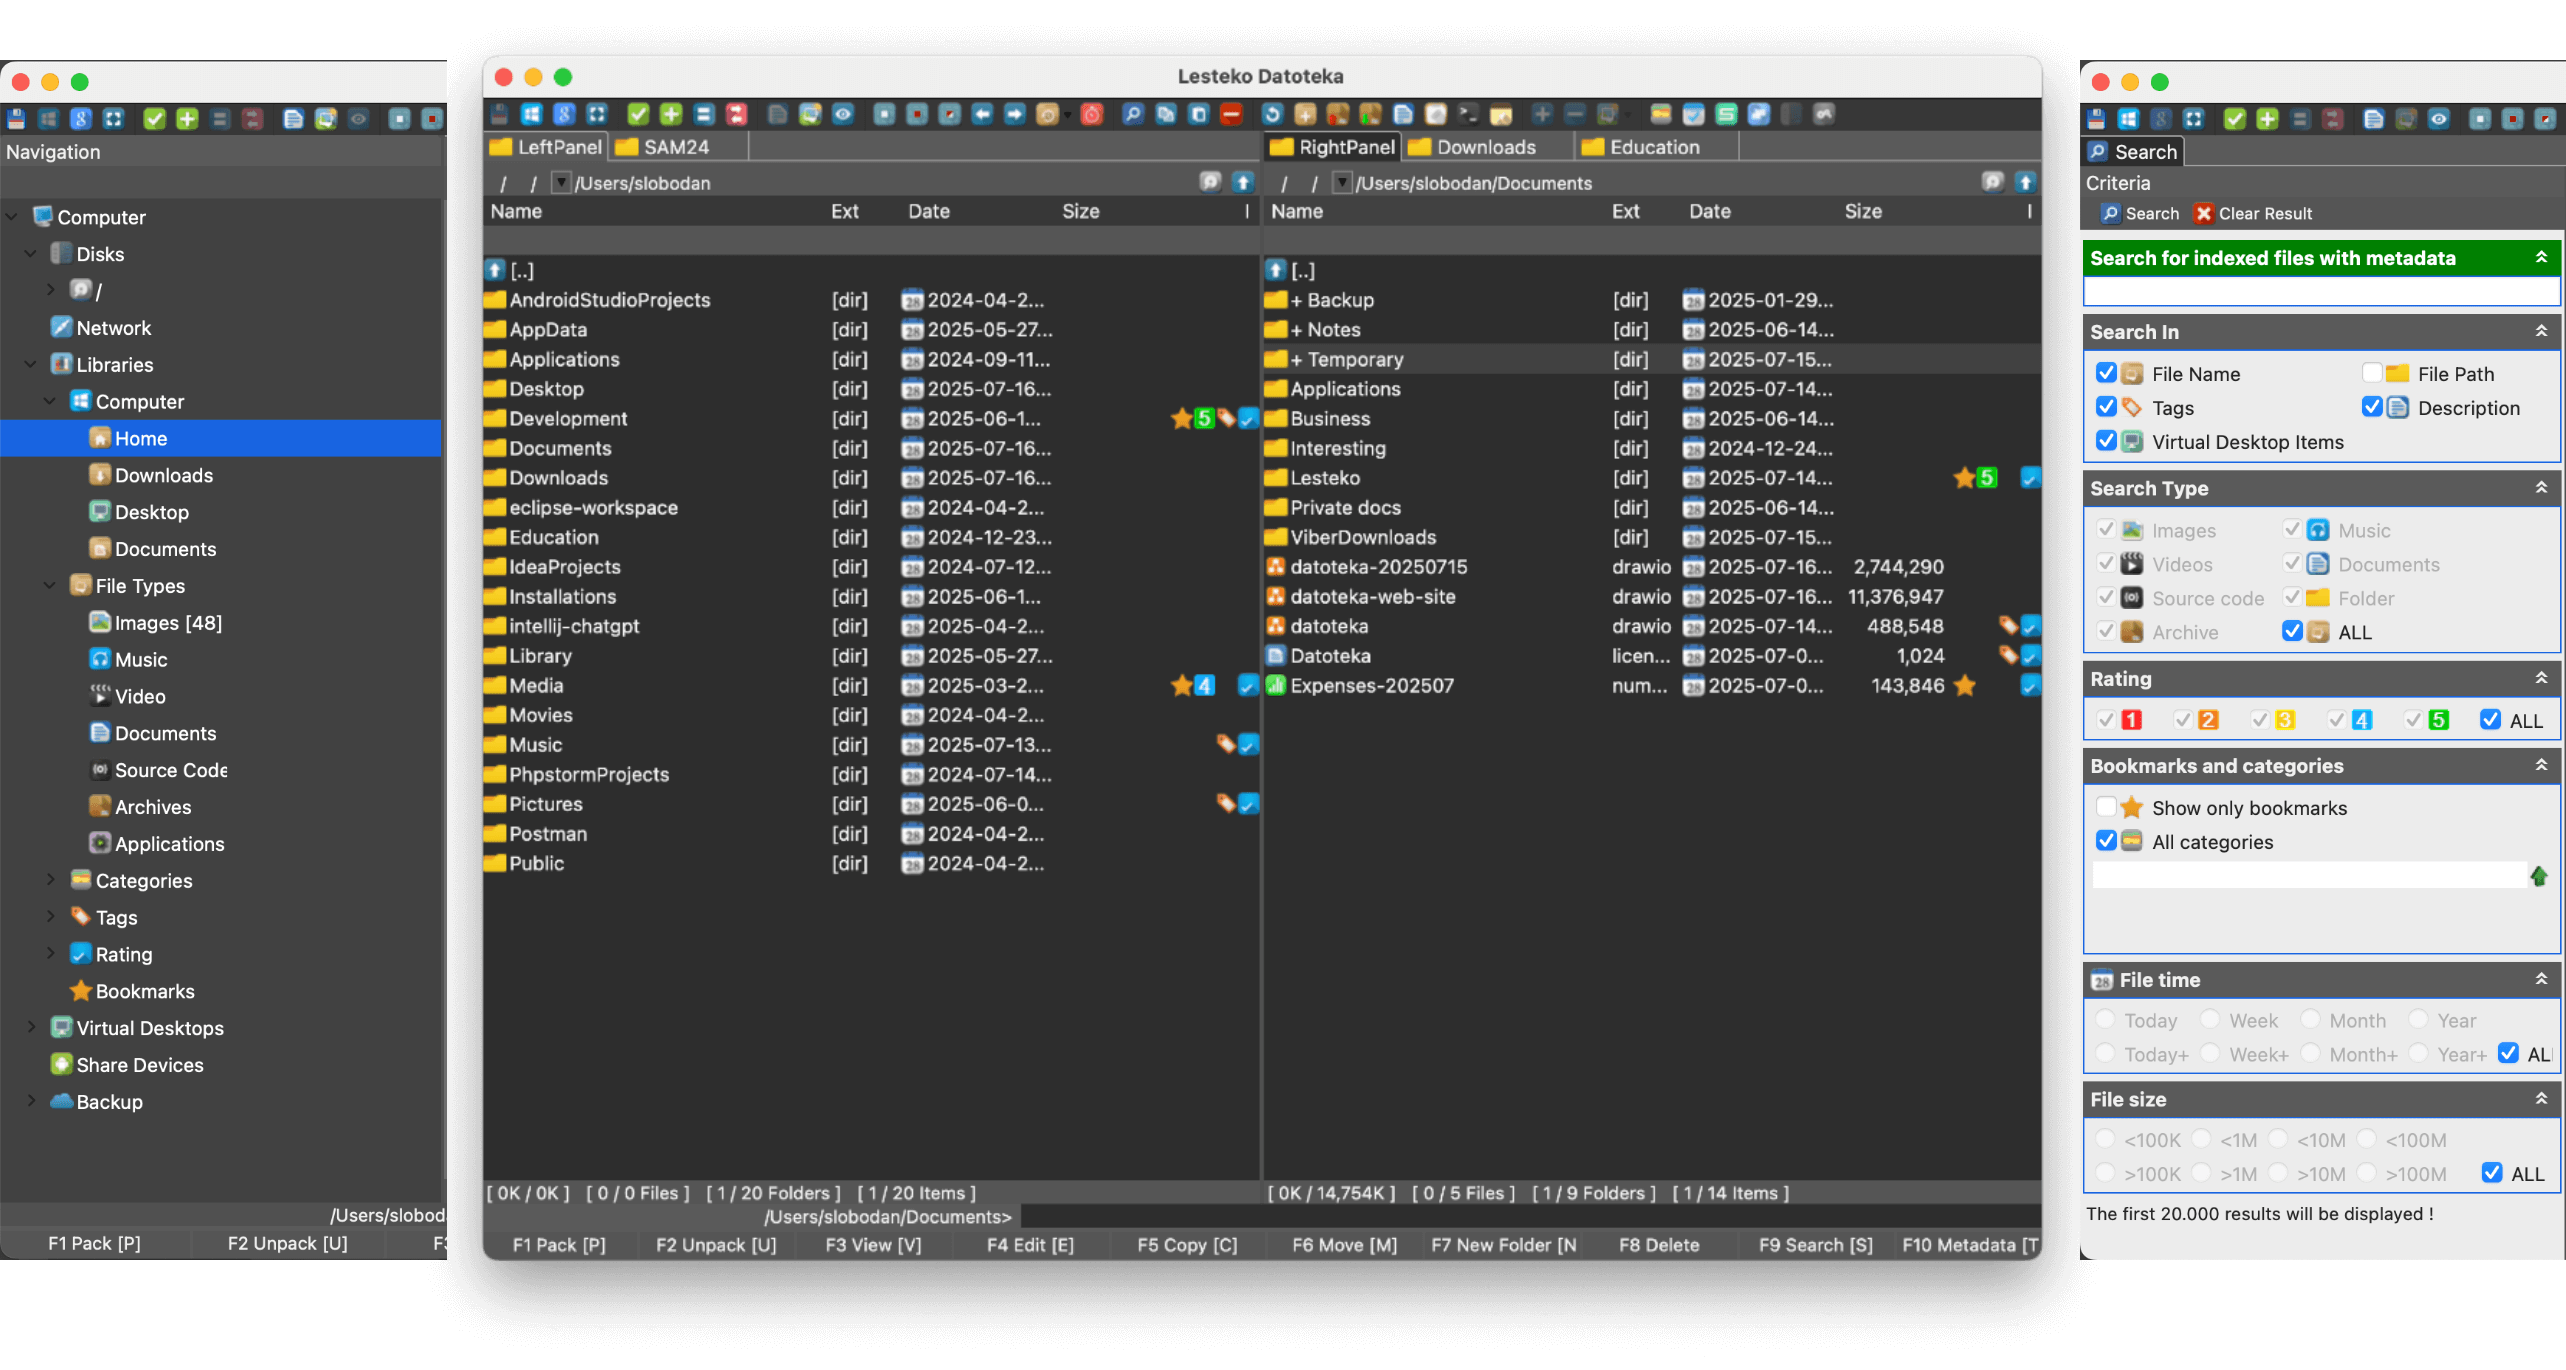Click the green plus icon in main toolbar
This screenshot has width=2566, height=1370.
[671, 114]
